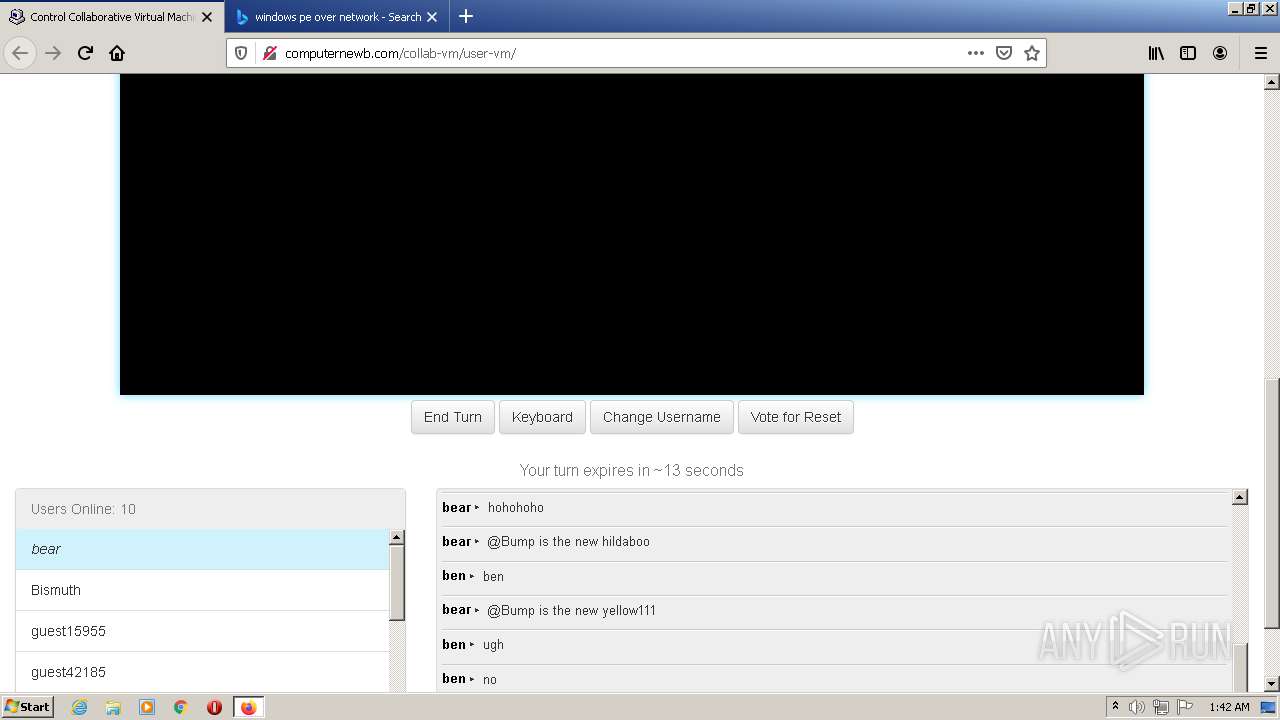Click Vote for Reset button
This screenshot has width=1280, height=720.
pos(796,417)
